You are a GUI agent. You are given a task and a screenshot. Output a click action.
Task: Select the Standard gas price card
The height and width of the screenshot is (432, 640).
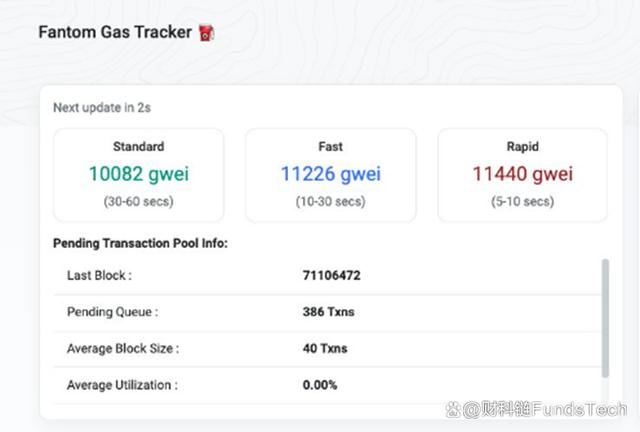point(138,175)
